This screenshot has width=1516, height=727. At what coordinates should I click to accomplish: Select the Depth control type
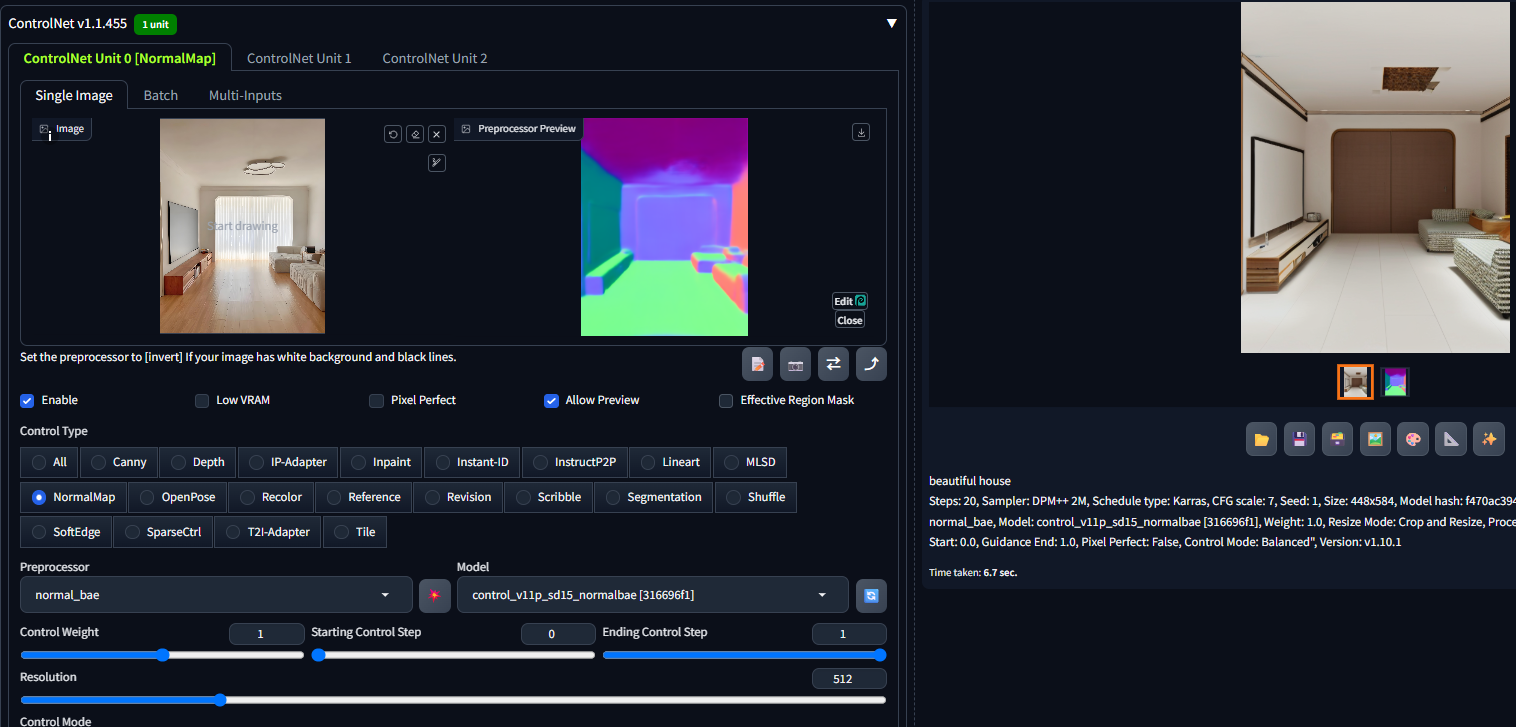coord(197,462)
